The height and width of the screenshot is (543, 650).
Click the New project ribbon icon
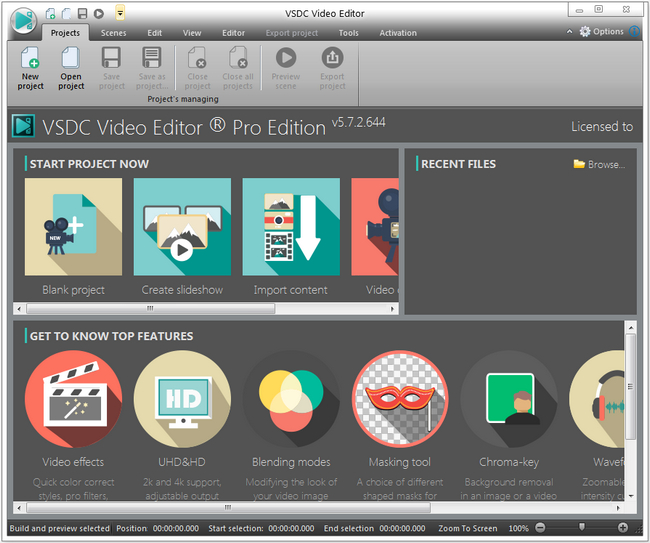(30, 58)
